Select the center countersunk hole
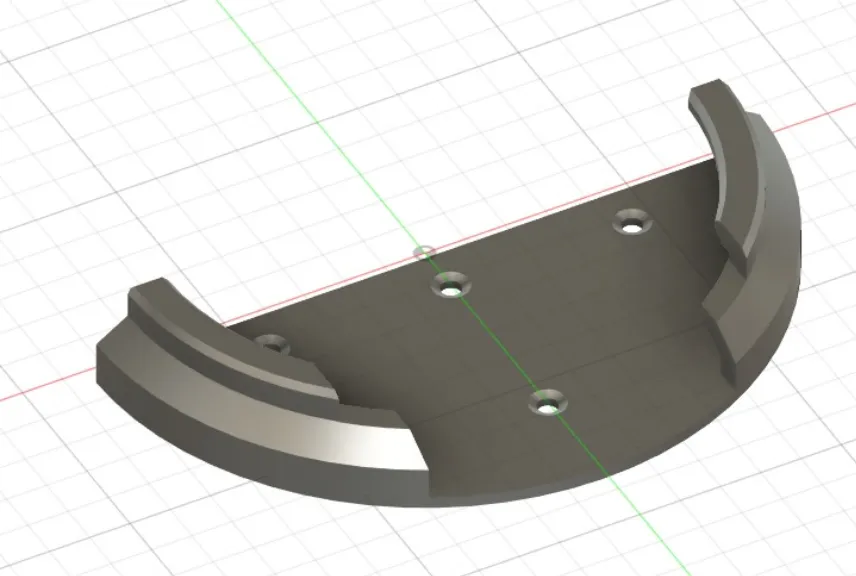This screenshot has width=856, height=576. click(449, 289)
